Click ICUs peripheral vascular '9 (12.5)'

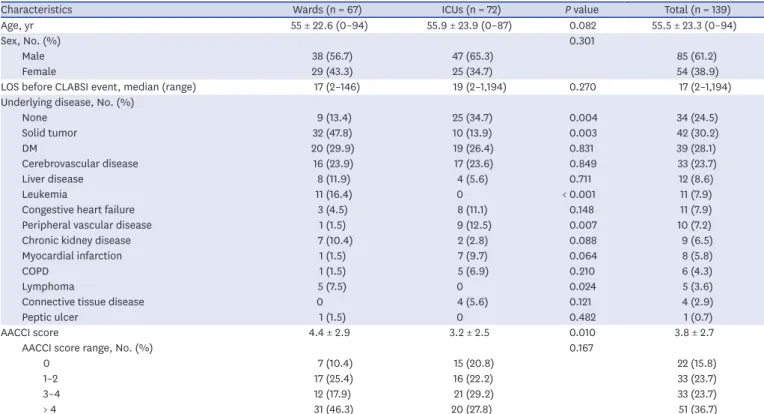point(473,225)
